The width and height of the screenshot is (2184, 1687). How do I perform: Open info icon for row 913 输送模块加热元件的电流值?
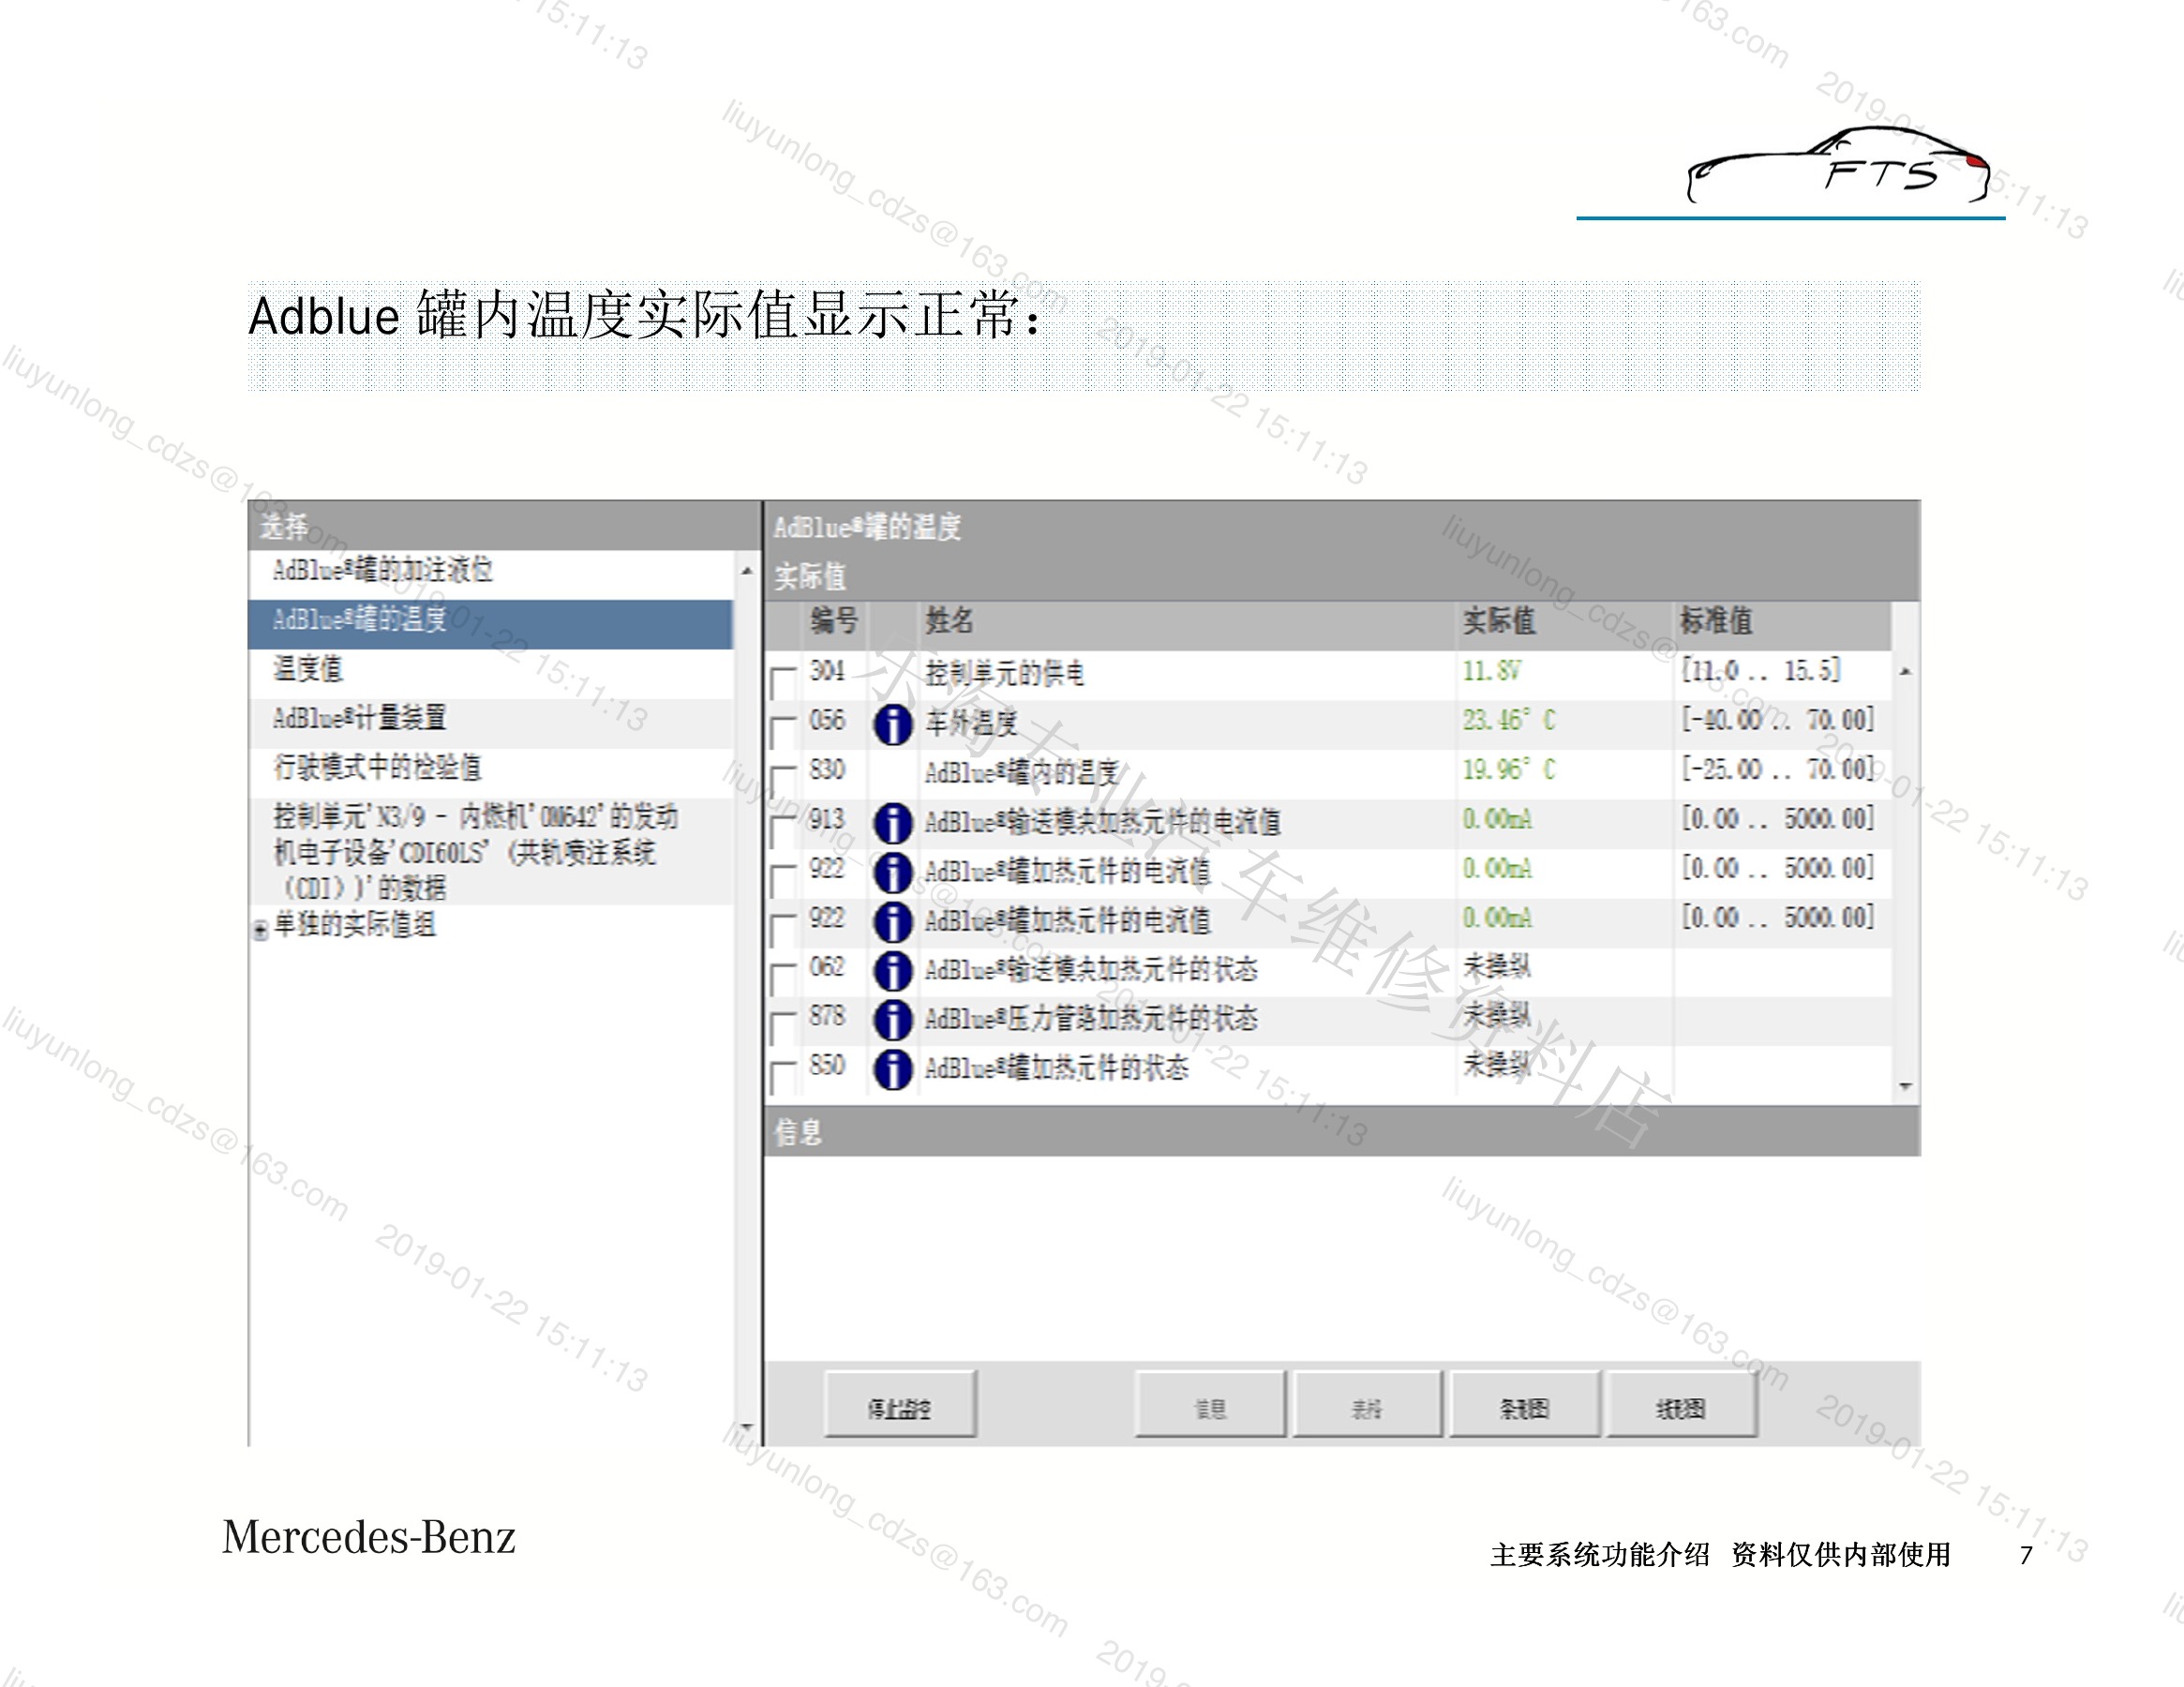click(x=892, y=823)
